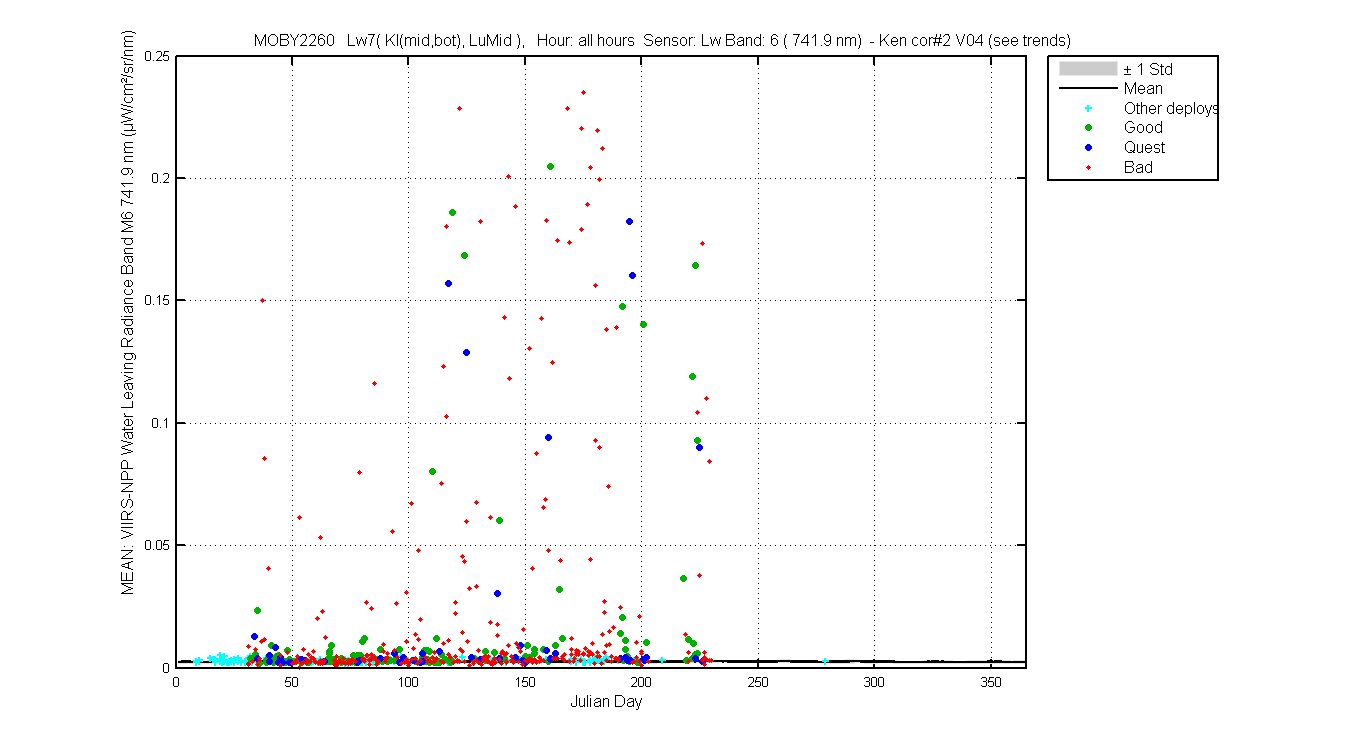Select the 'Other deploys' legend label

tap(1171, 108)
